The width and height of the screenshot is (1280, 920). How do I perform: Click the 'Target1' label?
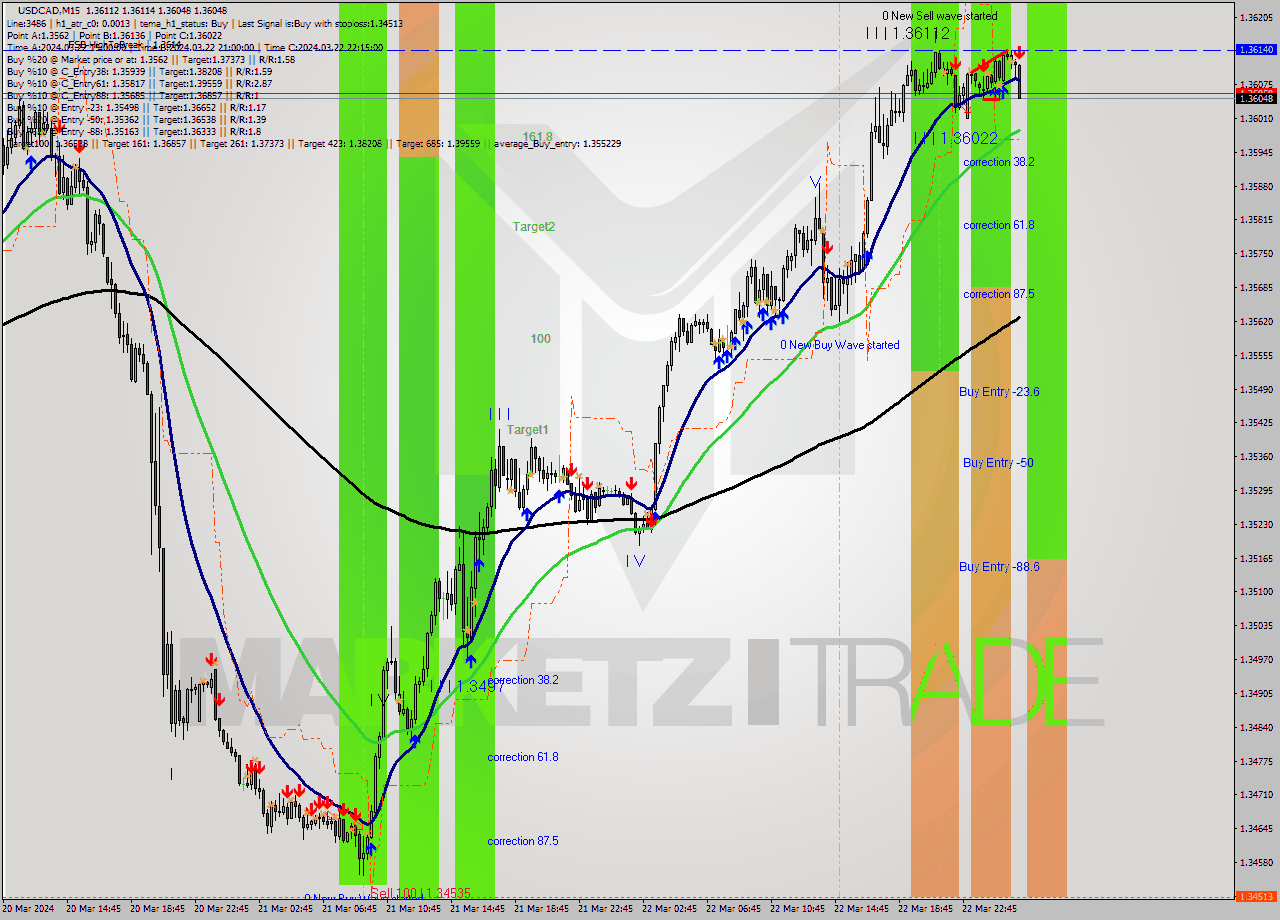click(x=527, y=430)
